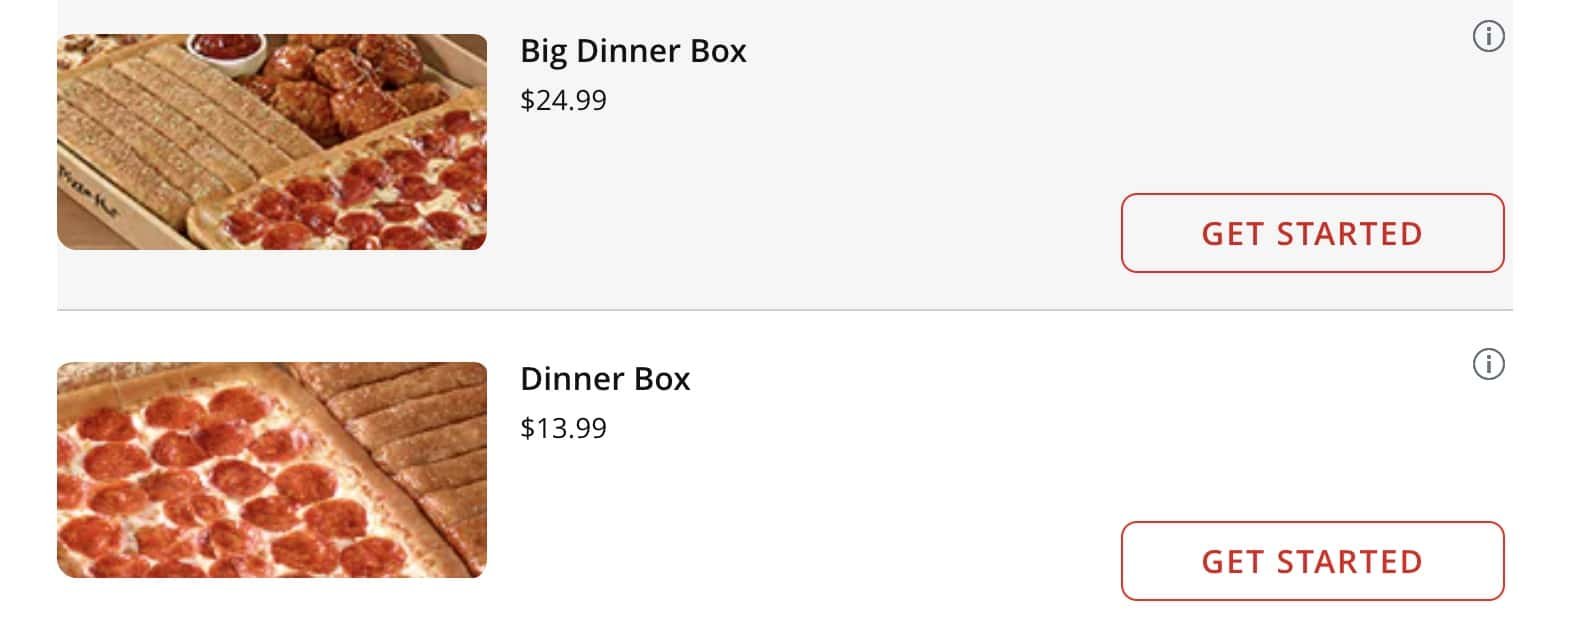Open the pepperoni pizza Dinner Box image
Viewport: 1596px width, 632px height.
coord(270,468)
